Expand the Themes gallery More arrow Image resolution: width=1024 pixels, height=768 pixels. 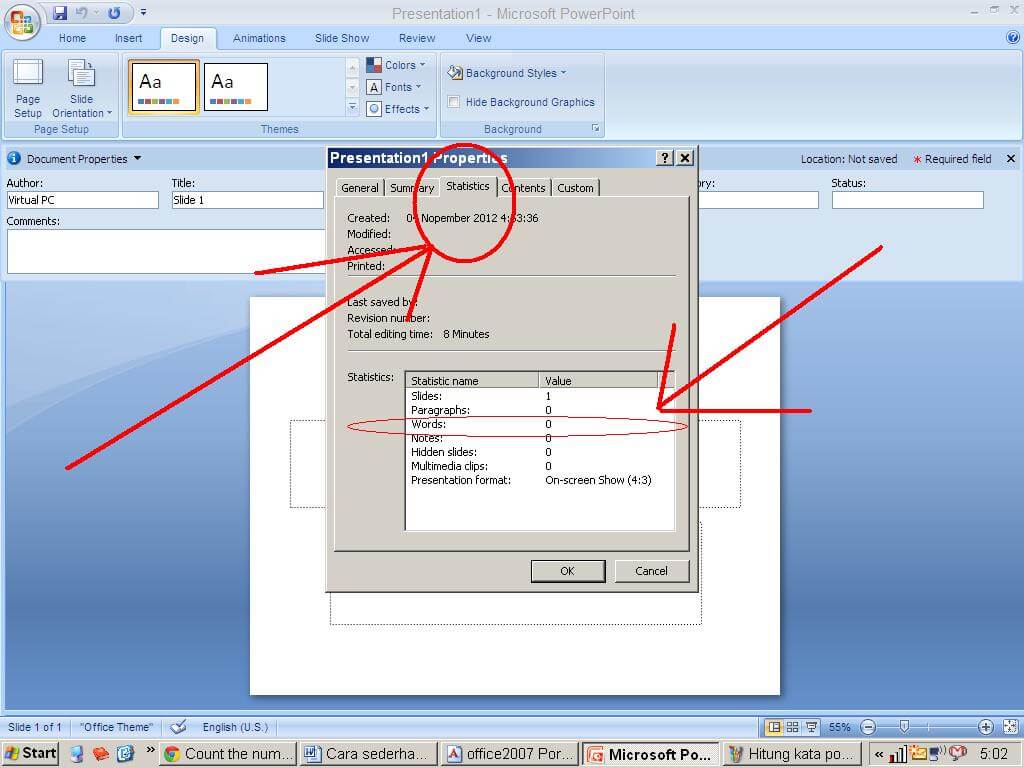[x=352, y=106]
